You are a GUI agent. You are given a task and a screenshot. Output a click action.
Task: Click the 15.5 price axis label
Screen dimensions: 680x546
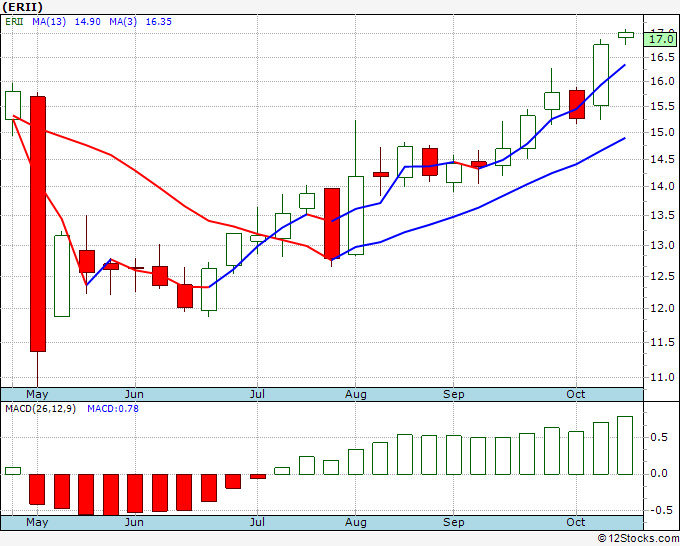point(662,107)
